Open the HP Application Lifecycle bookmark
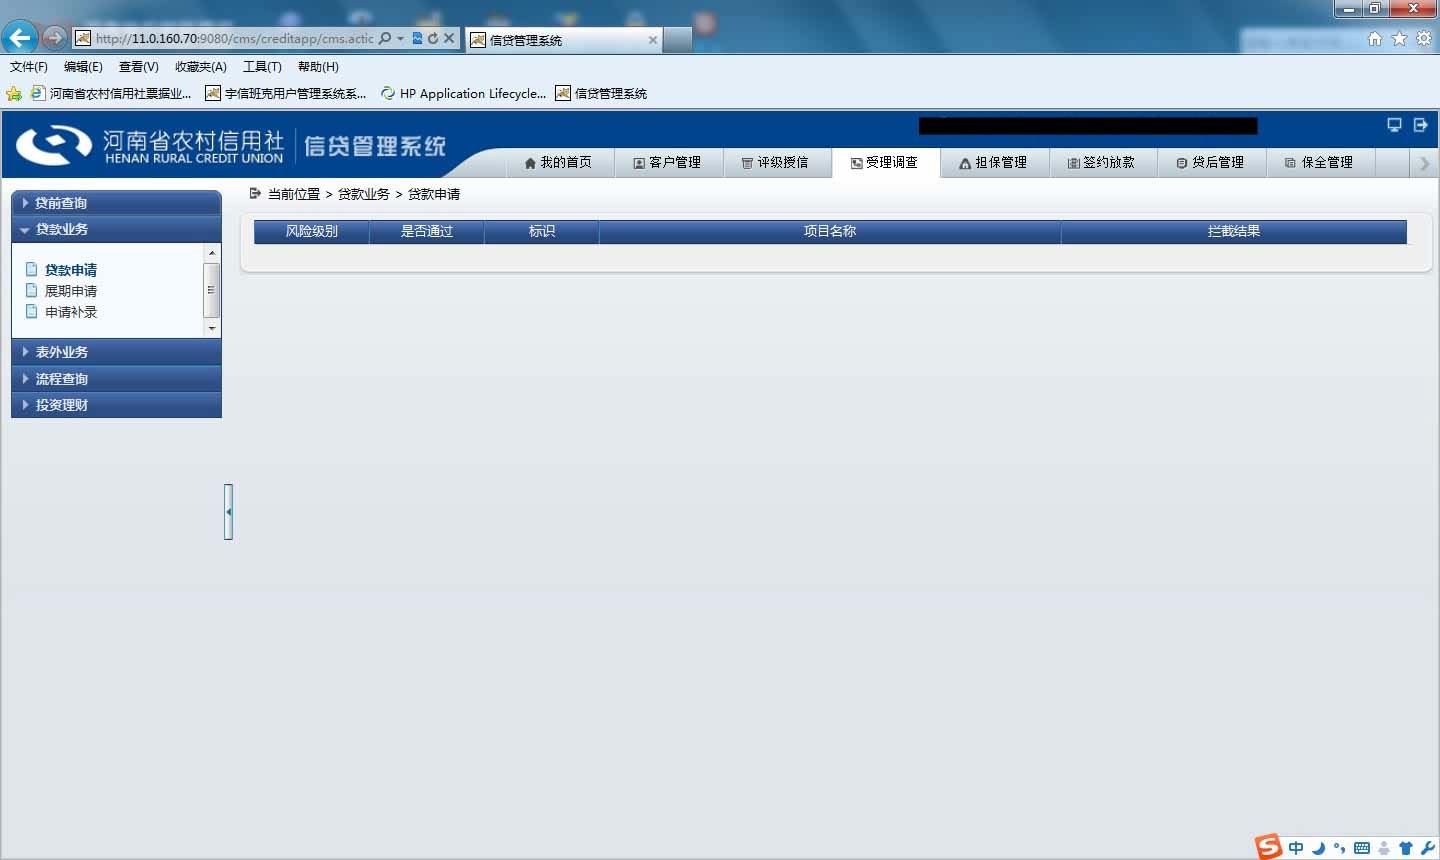The image size is (1440, 860). click(463, 93)
